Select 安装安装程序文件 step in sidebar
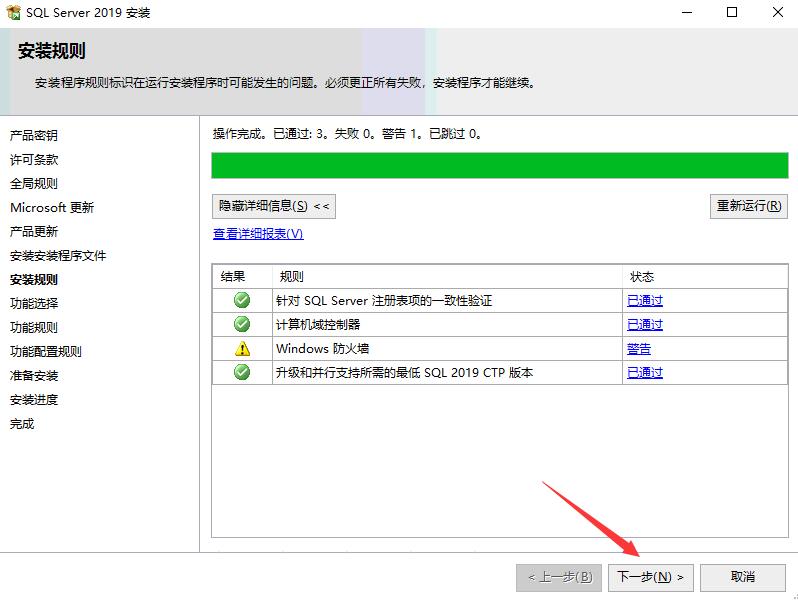Screen dimensions: 798x600 click(58, 255)
